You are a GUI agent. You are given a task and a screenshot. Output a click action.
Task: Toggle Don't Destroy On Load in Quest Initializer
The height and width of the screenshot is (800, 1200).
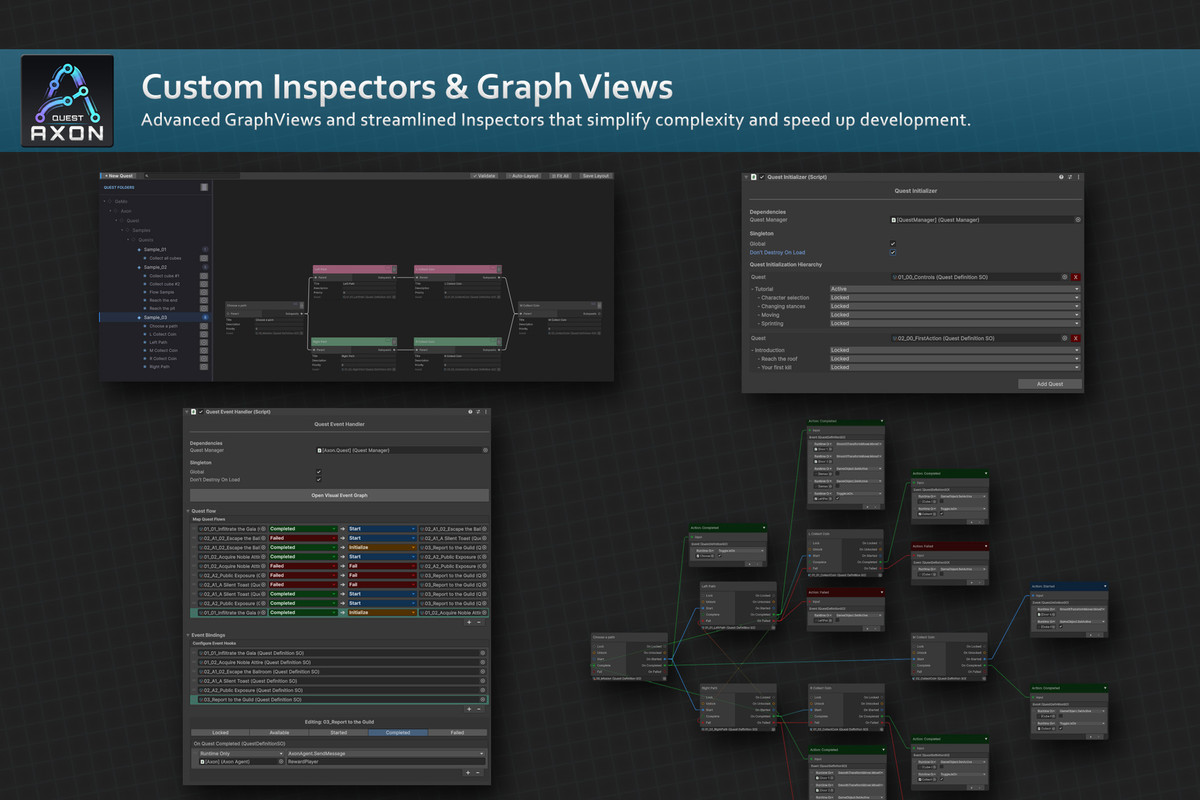pyautogui.click(x=892, y=252)
